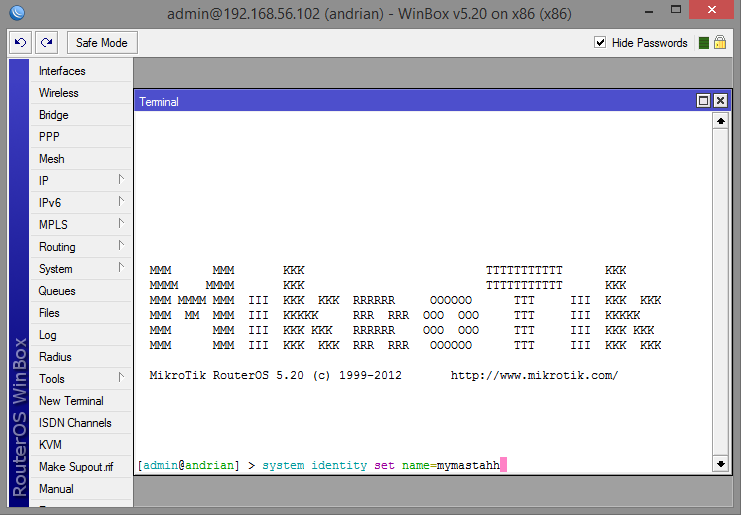Image resolution: width=741 pixels, height=515 pixels.
Task: Click the Terminal window title bar
Action: point(415,101)
